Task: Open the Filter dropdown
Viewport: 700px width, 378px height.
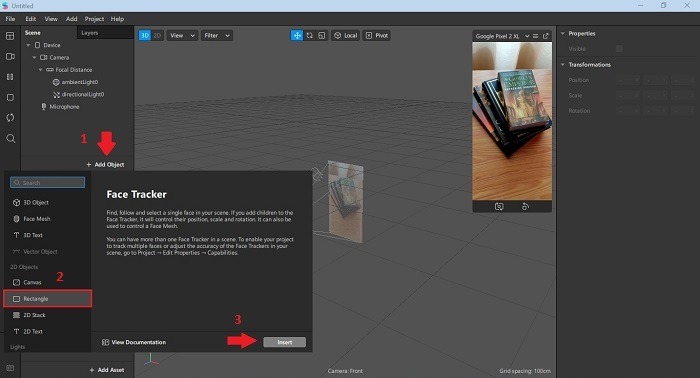Action: tap(217, 35)
